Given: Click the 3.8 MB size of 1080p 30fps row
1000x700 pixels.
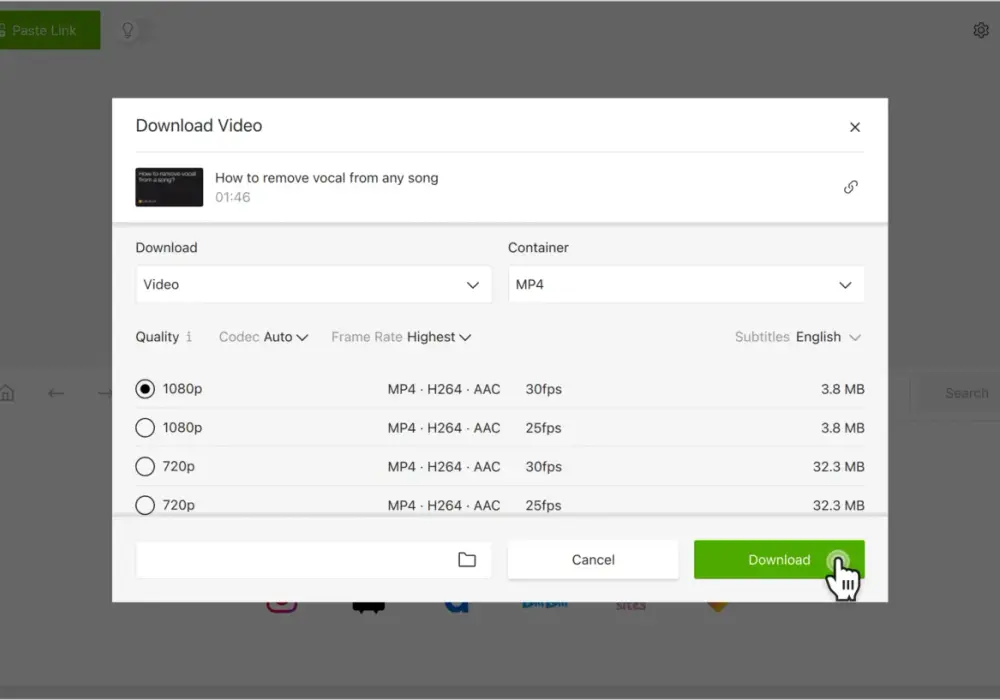Looking at the screenshot, I should (x=842, y=389).
